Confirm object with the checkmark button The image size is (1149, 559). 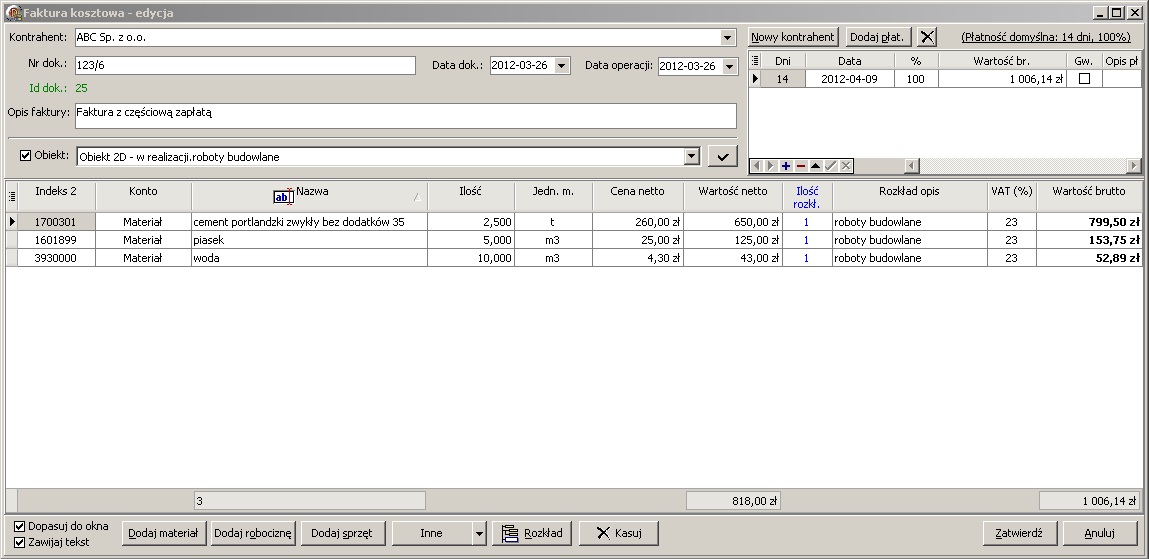(x=723, y=156)
